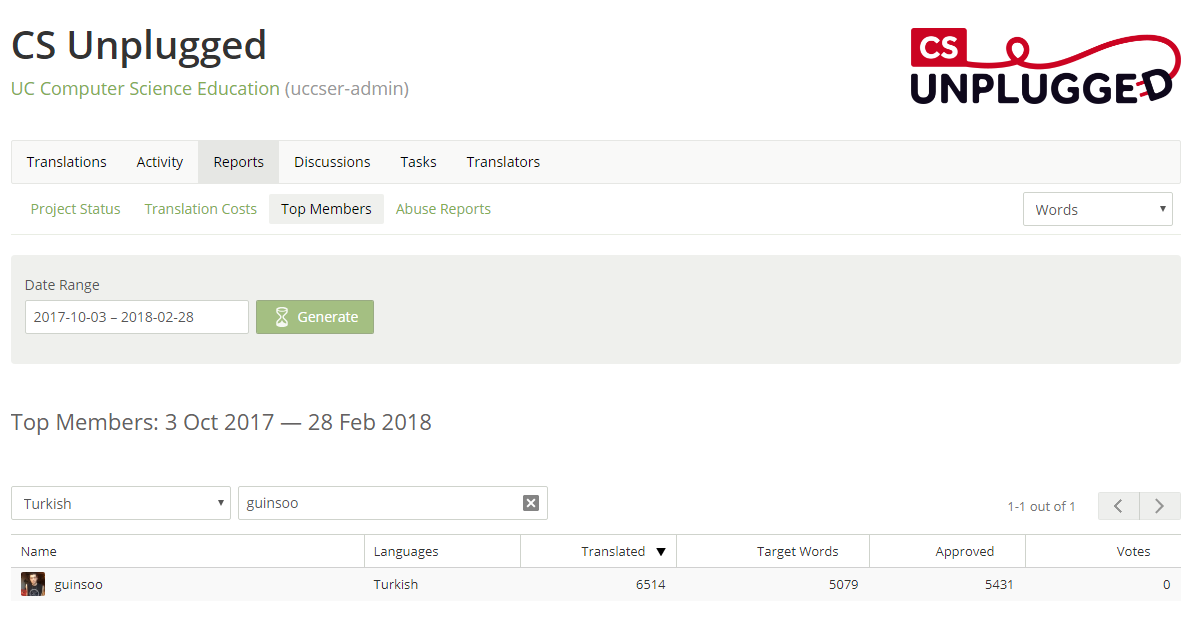Open Abuse Reports link

(x=443, y=209)
